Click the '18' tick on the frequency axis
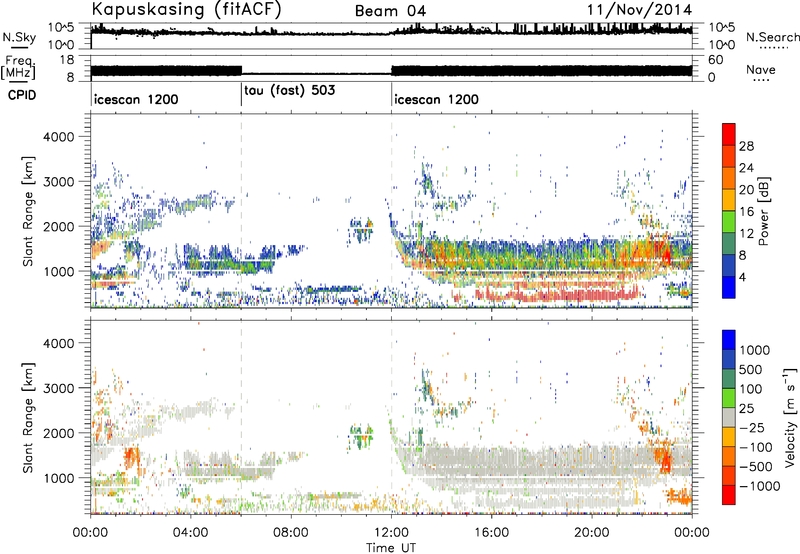The image size is (800, 554). point(67,60)
